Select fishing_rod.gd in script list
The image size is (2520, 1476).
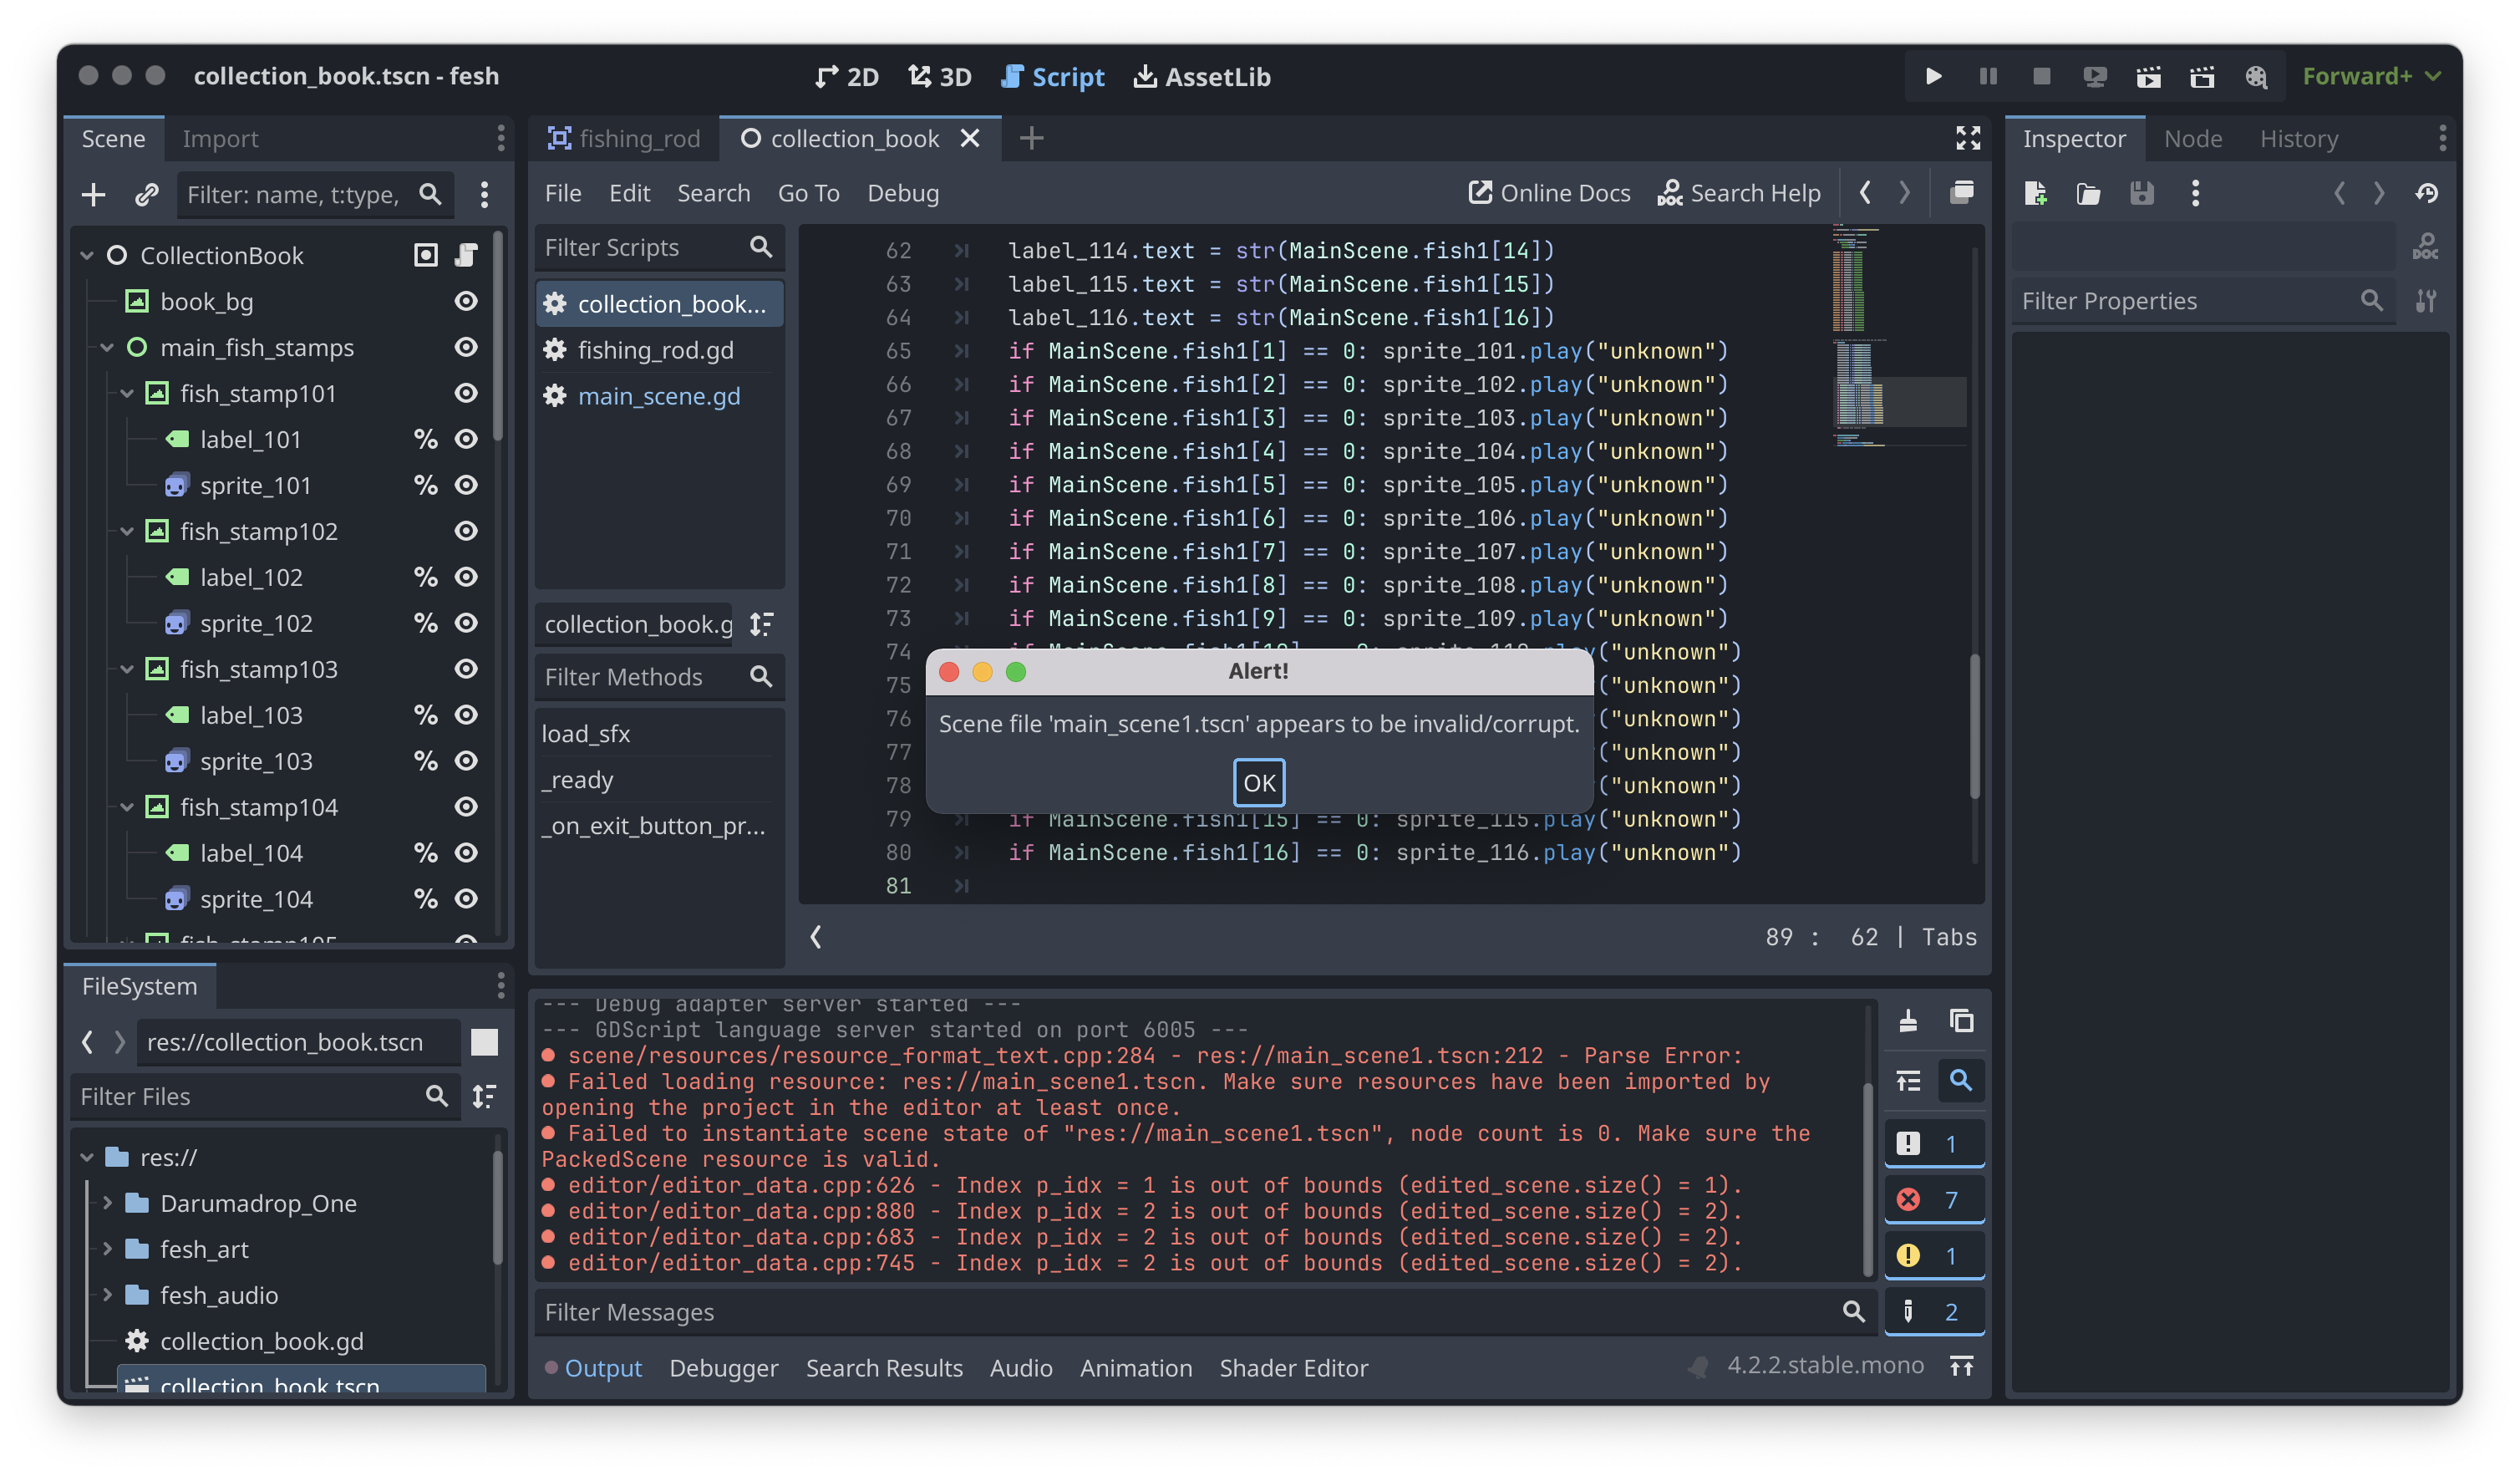pyautogui.click(x=658, y=350)
